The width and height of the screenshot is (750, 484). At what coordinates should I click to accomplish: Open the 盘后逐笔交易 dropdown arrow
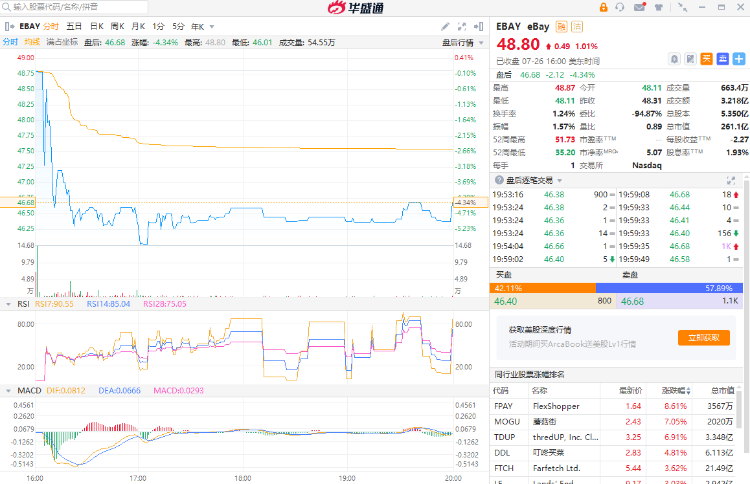[560, 180]
